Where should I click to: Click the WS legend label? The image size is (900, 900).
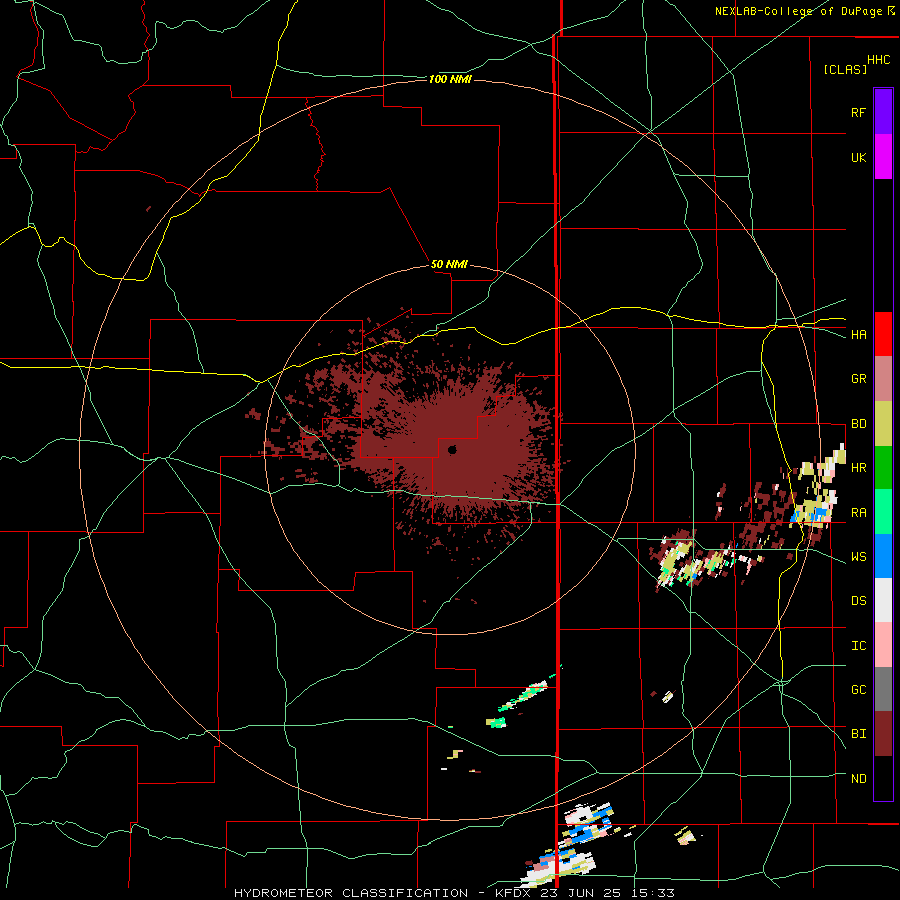tap(858, 557)
